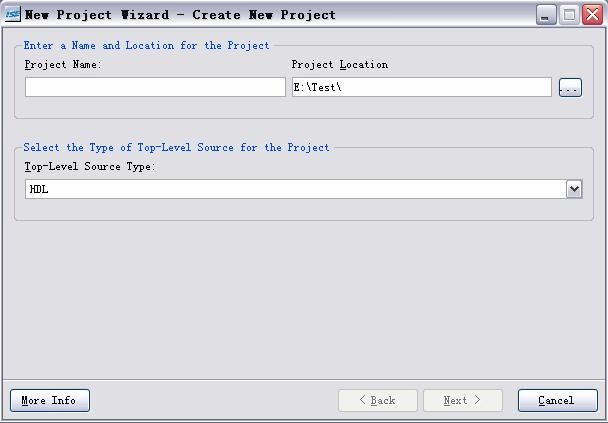Open the browse button for Project Location
Screen dimensions: 608x423
click(570, 88)
